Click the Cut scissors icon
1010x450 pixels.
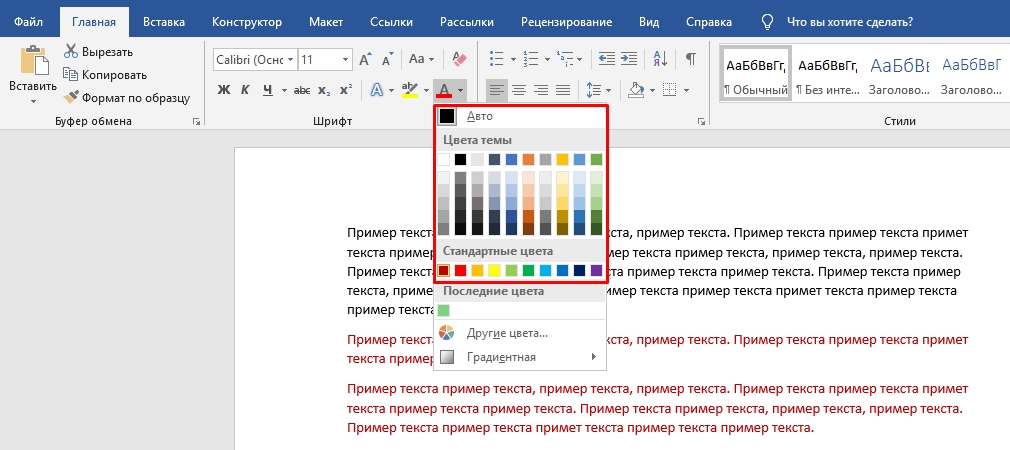pyautogui.click(x=72, y=51)
